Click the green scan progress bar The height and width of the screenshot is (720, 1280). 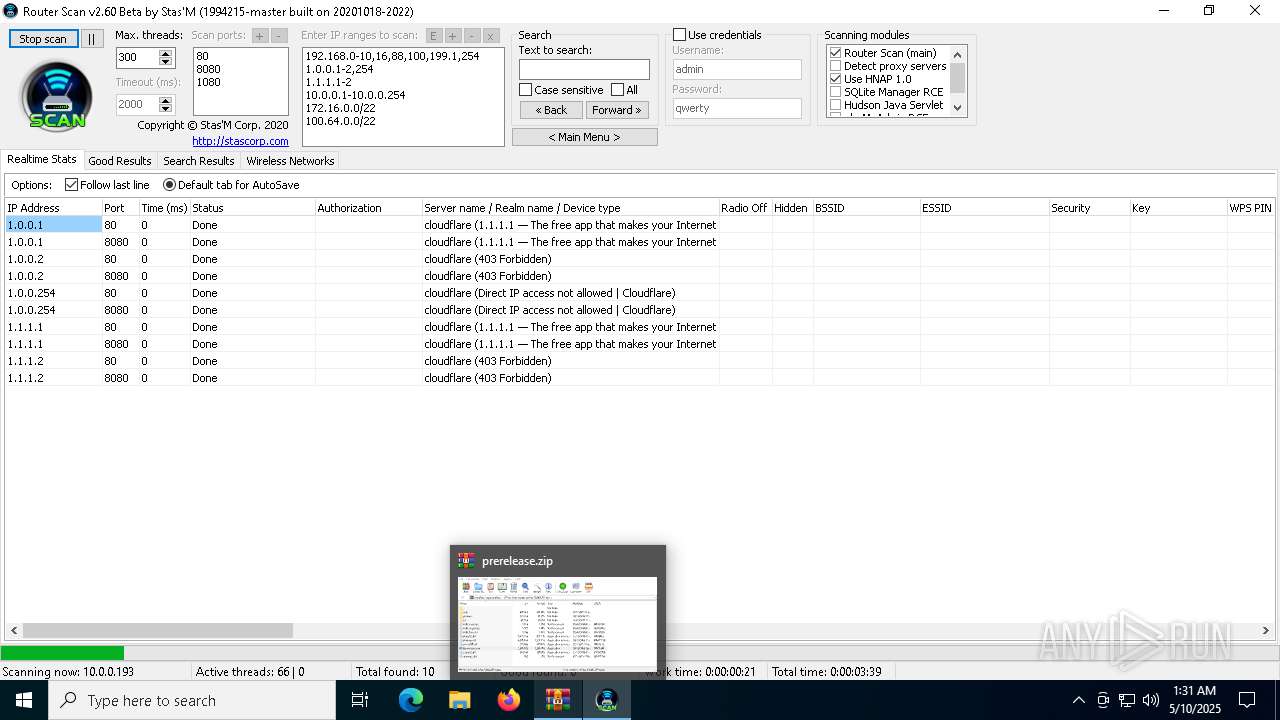tap(62, 653)
